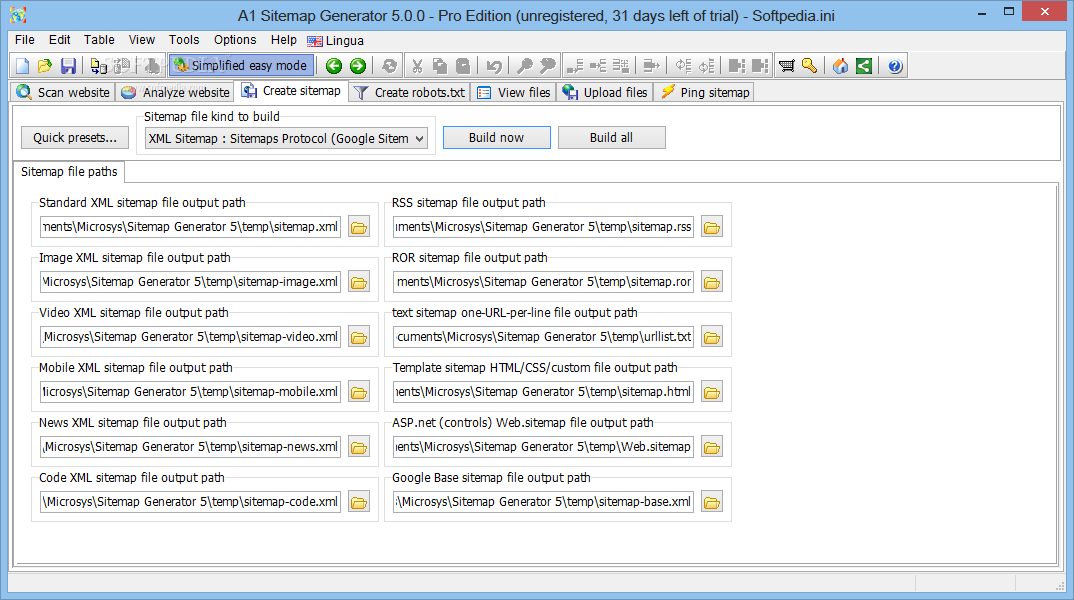Open the File menu
This screenshot has width=1074, height=600.
click(25, 40)
